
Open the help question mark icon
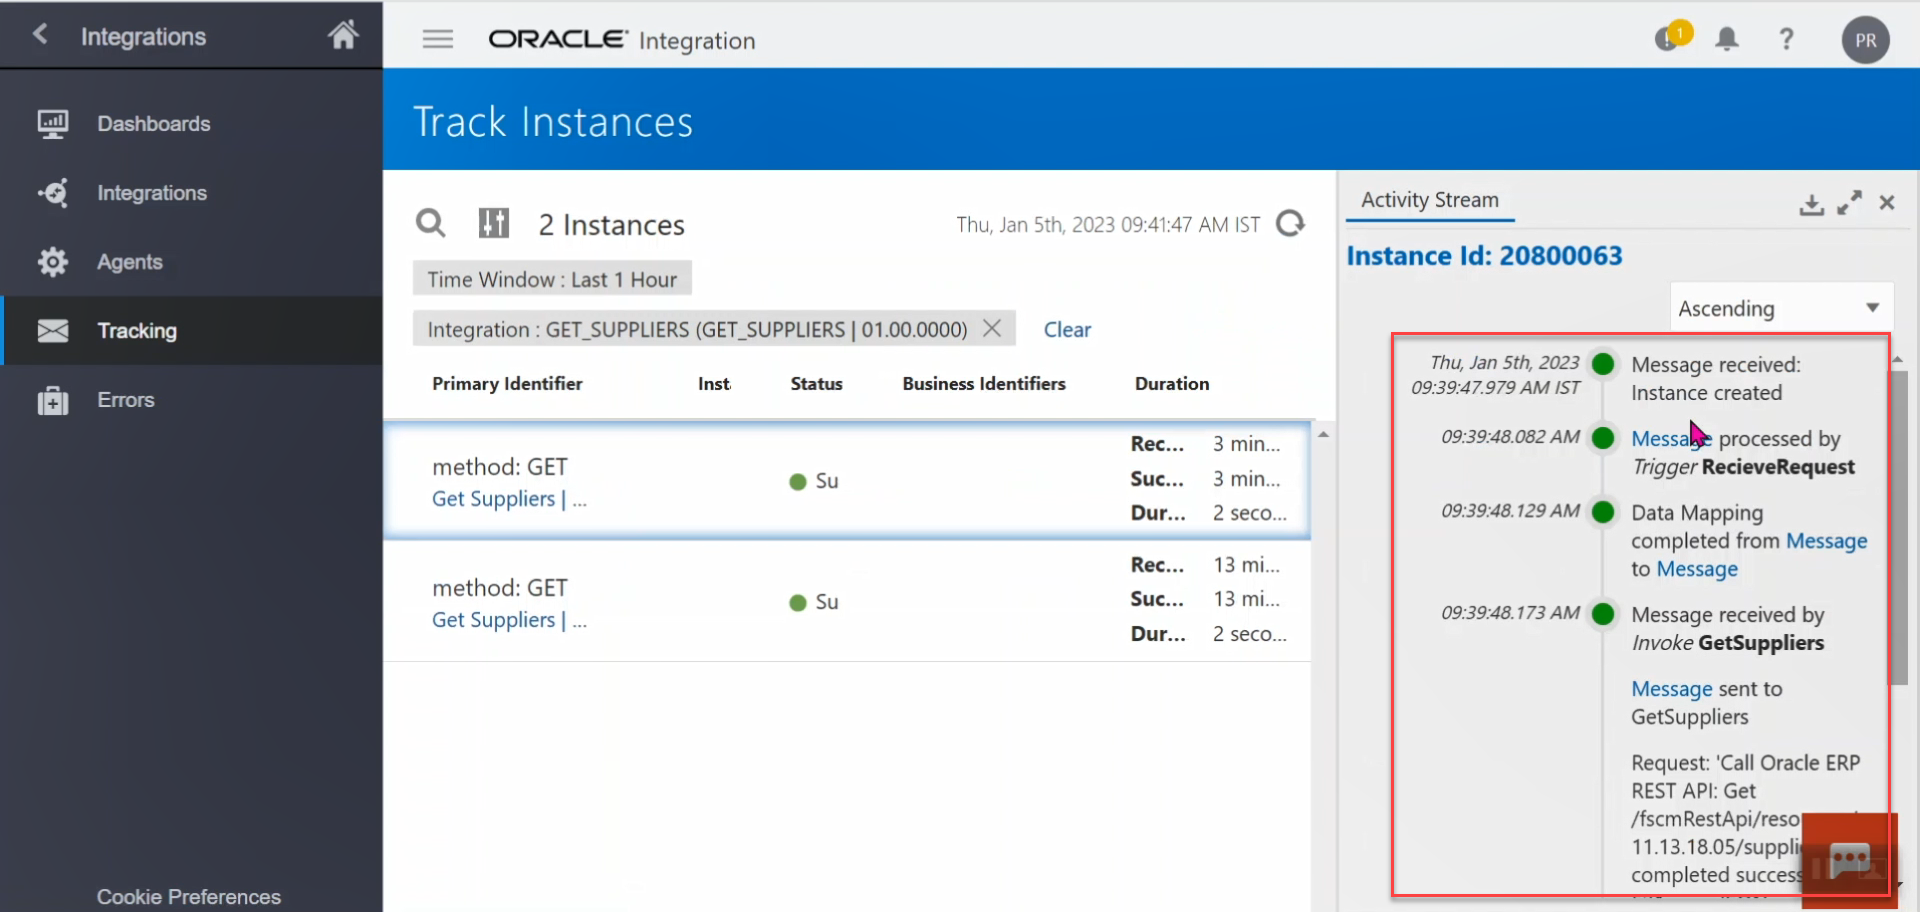point(1786,39)
